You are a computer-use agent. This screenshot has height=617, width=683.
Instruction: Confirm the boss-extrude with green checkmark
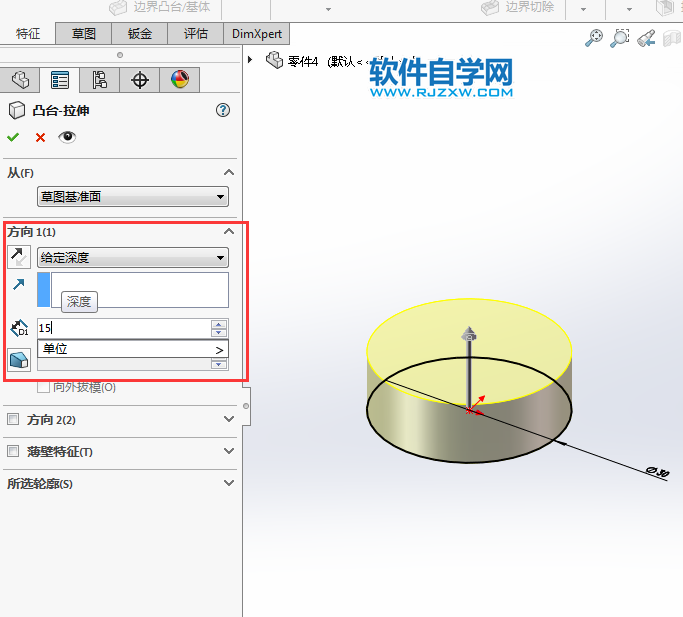tap(13, 137)
